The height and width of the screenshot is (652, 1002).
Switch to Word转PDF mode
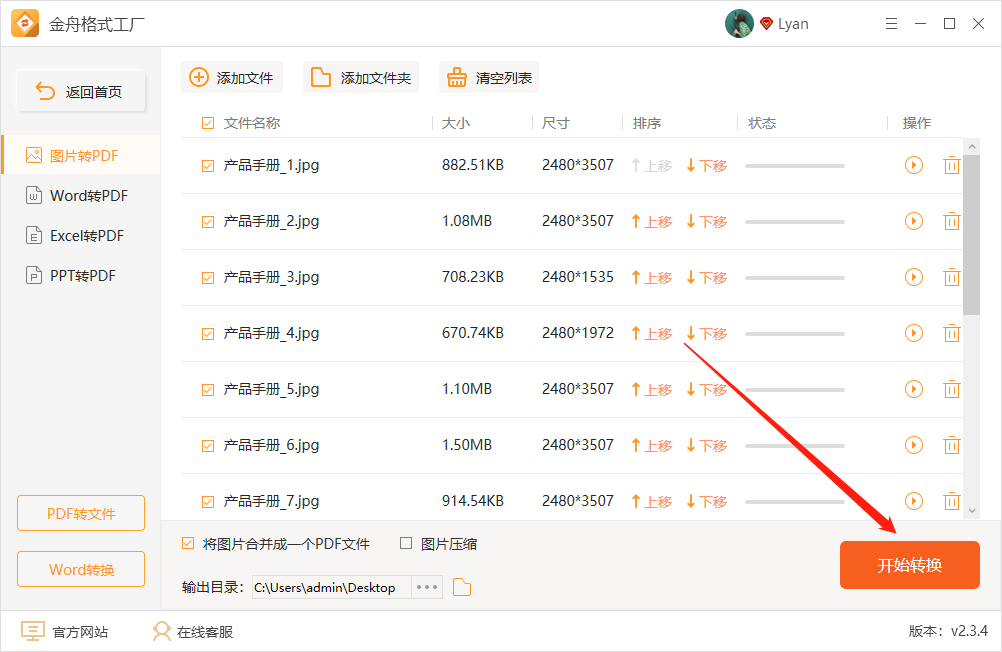pos(81,196)
